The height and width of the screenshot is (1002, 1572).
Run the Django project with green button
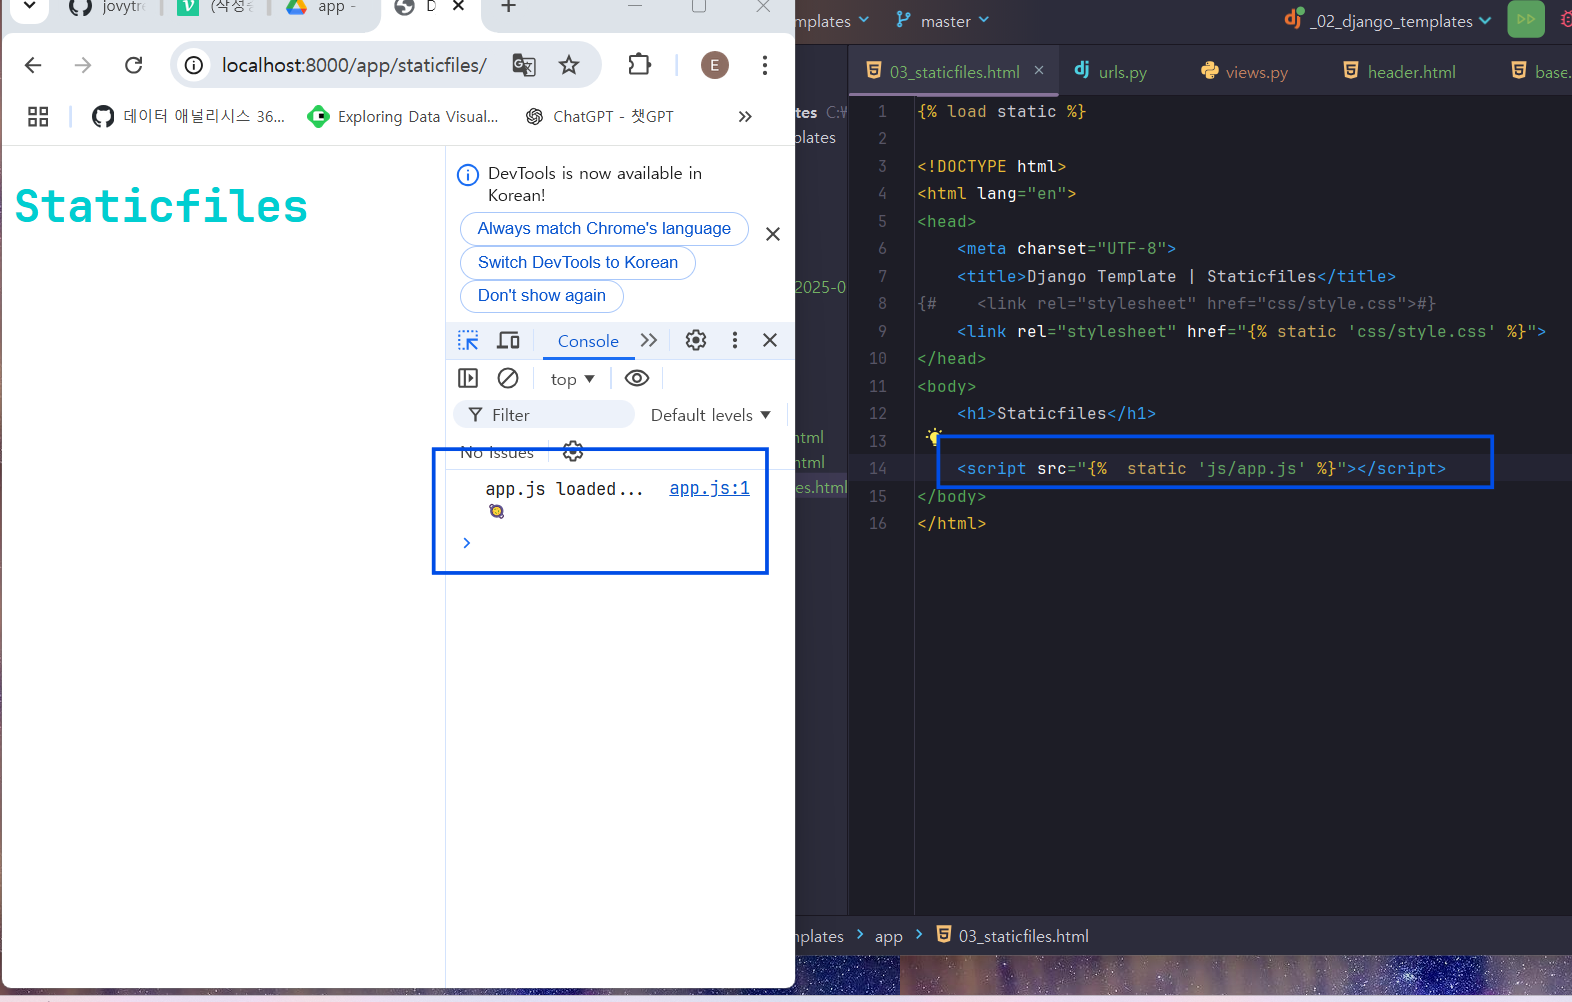click(x=1525, y=19)
